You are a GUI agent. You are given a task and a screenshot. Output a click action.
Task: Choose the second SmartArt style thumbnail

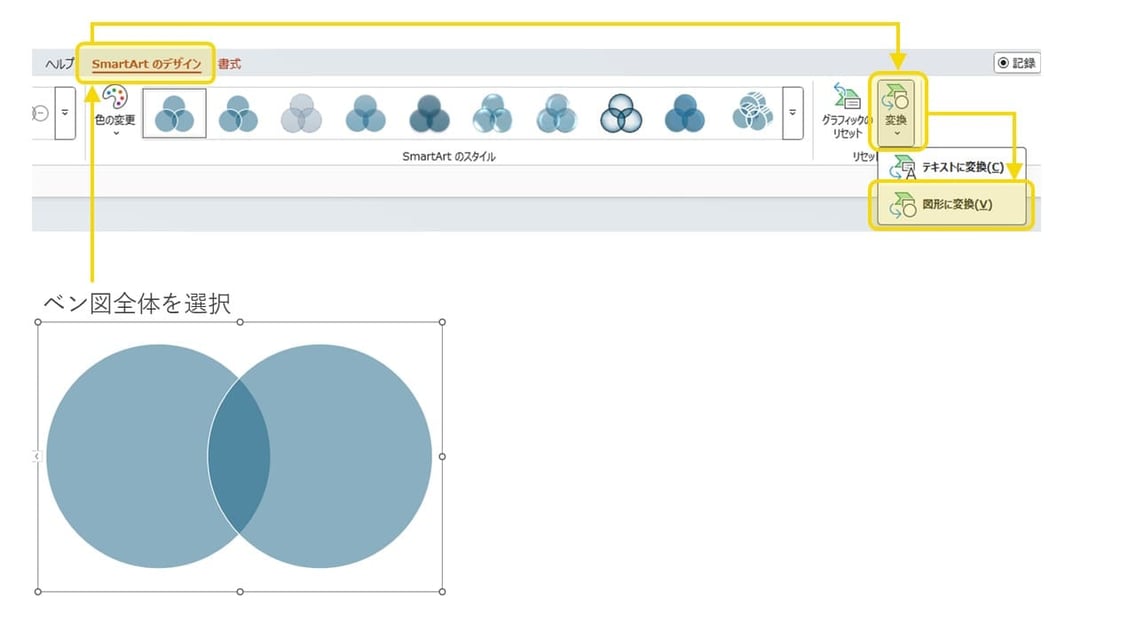click(x=238, y=114)
